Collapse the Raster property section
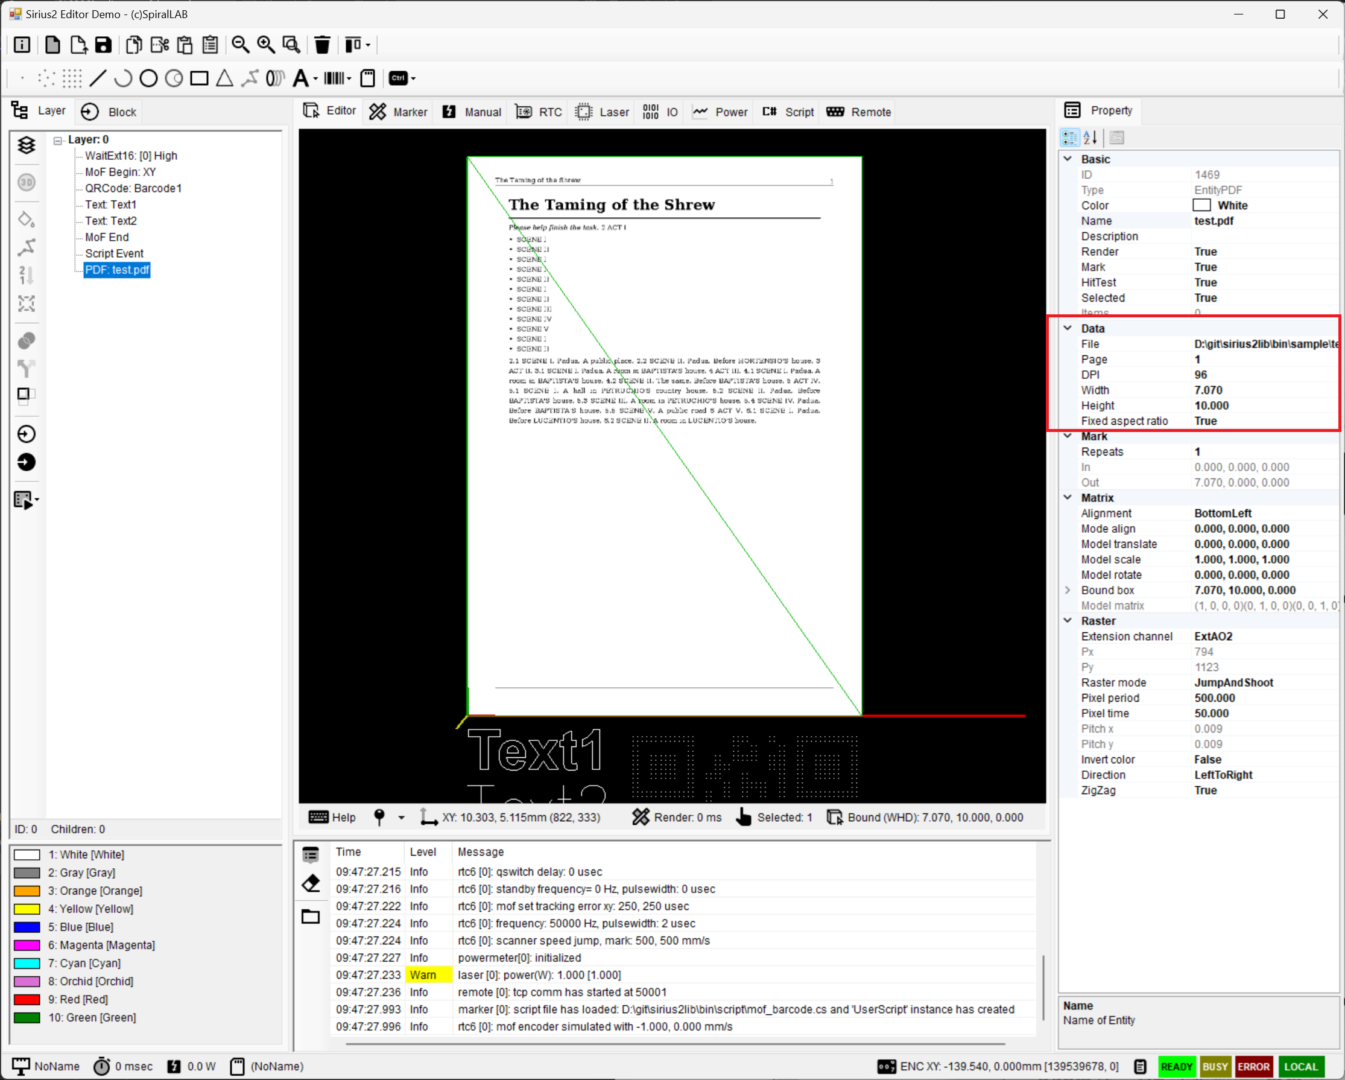1345x1080 pixels. pyautogui.click(x=1068, y=621)
